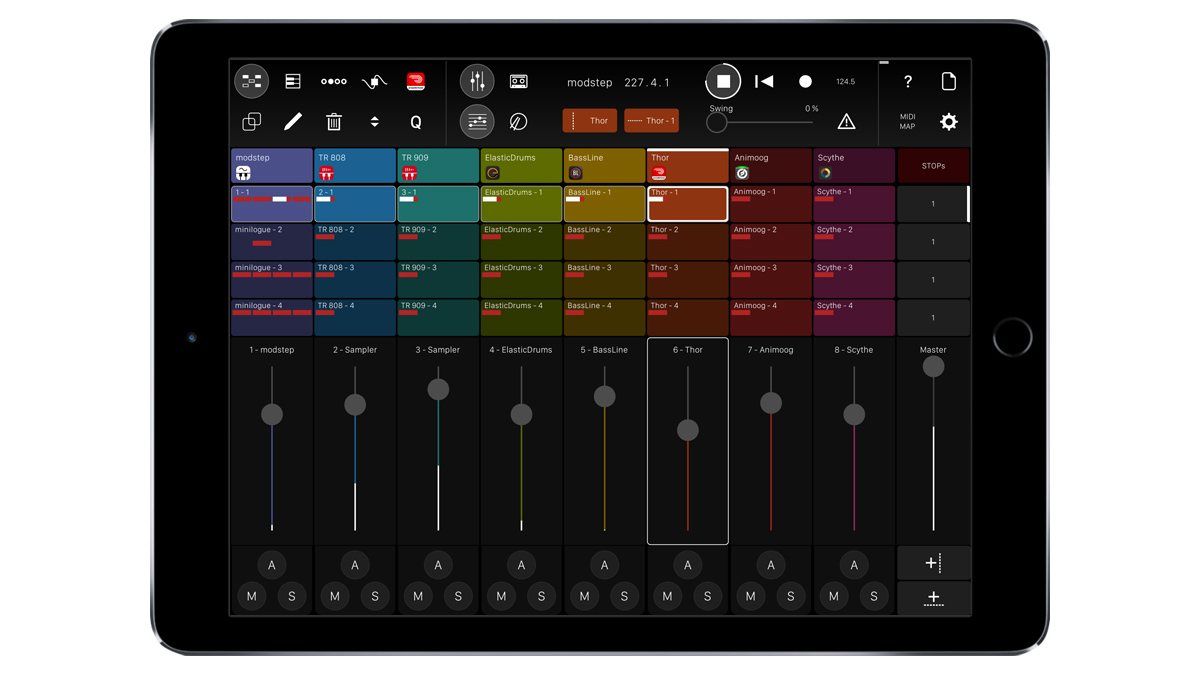Add a new track column
This screenshot has height=675, width=1200.
[x=933, y=563]
